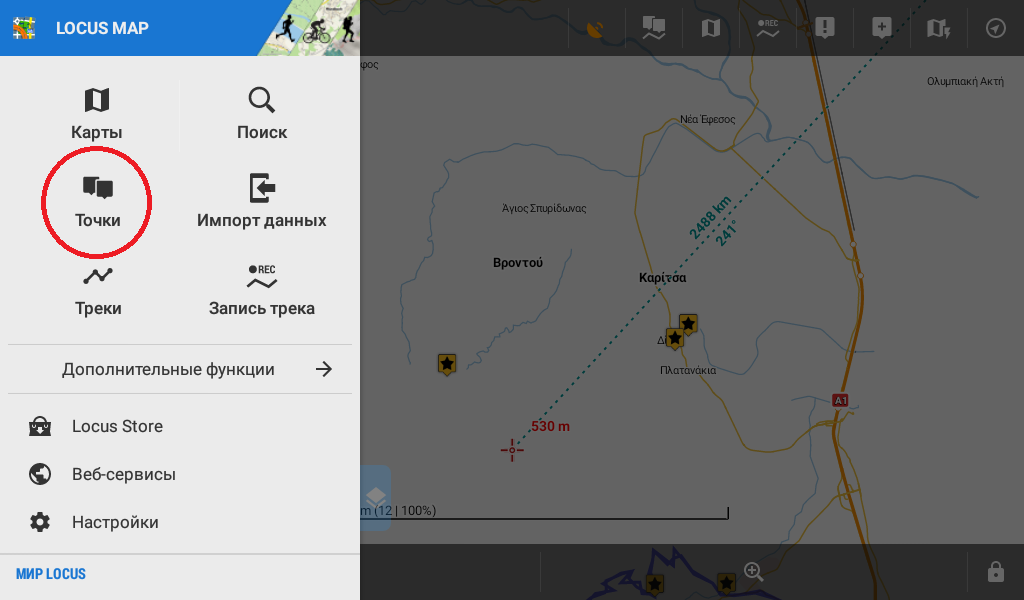Start Запись трека track recording
Image resolution: width=1024 pixels, height=600 pixels.
(x=262, y=291)
